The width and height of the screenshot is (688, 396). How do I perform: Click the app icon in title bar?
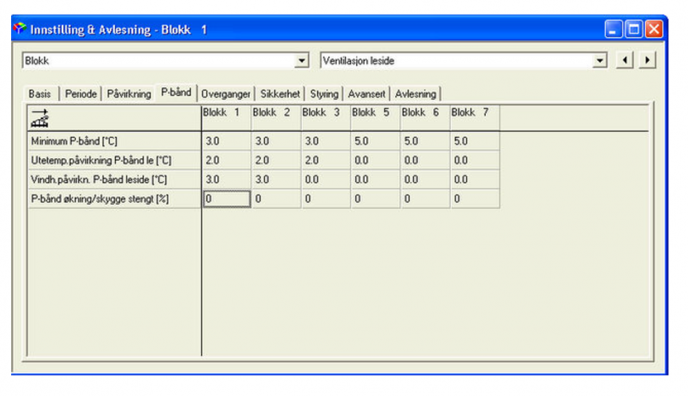[20, 29]
